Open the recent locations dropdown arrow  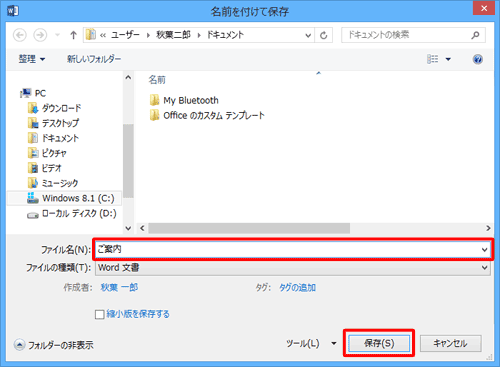(57, 35)
